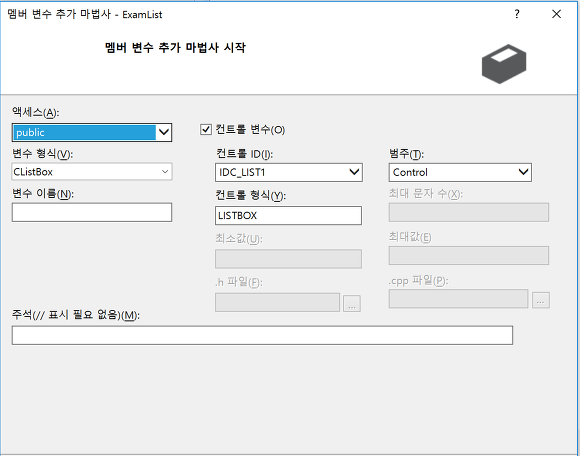Click the 최소값 field
The width and height of the screenshot is (580, 456).
coord(288,259)
